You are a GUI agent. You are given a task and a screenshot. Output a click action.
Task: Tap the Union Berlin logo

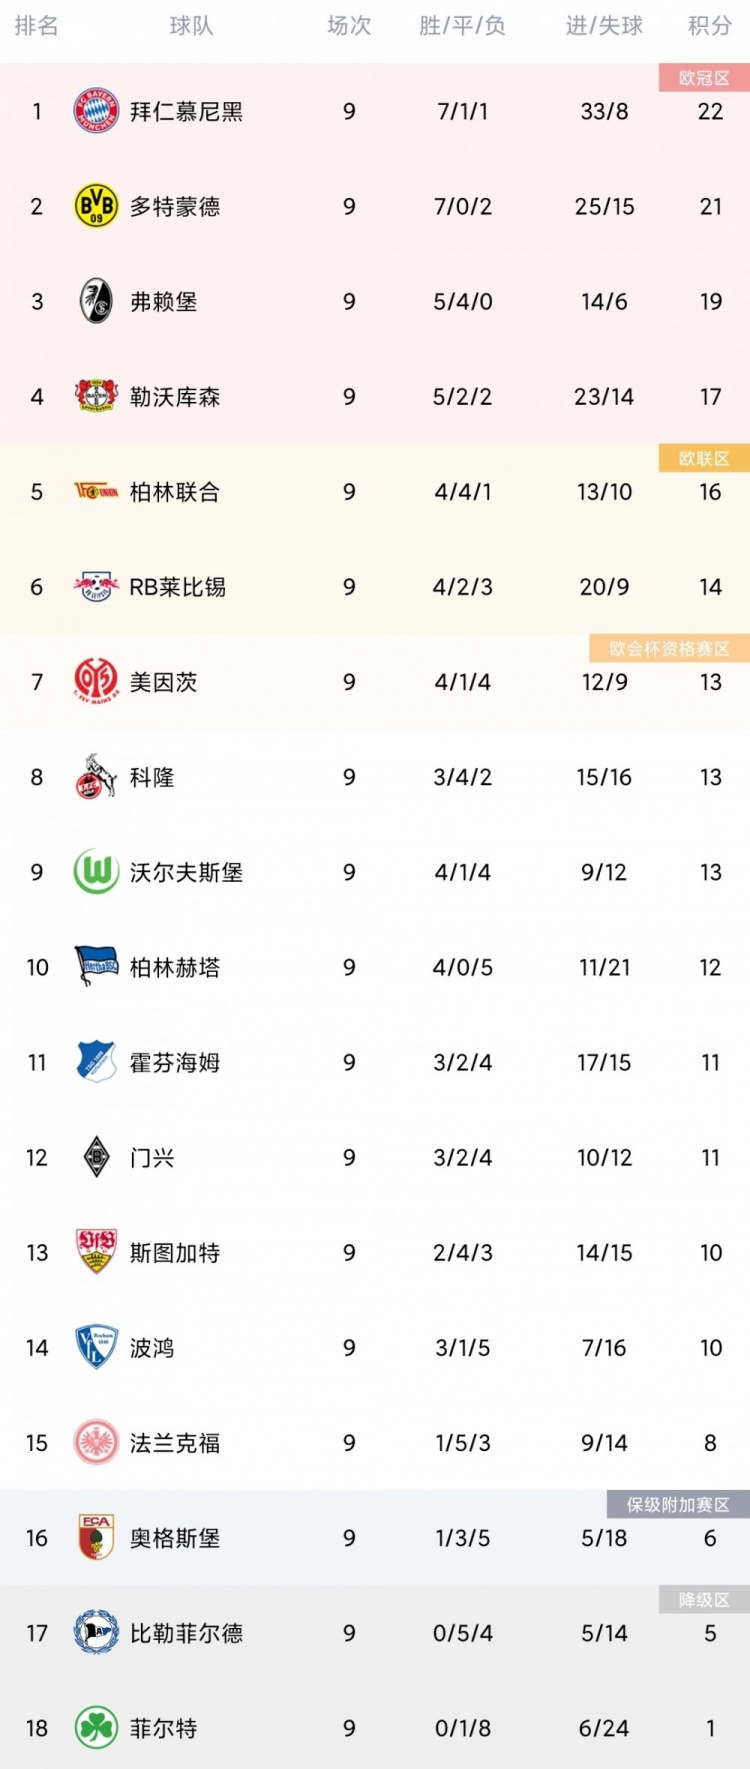pyautogui.click(x=96, y=492)
